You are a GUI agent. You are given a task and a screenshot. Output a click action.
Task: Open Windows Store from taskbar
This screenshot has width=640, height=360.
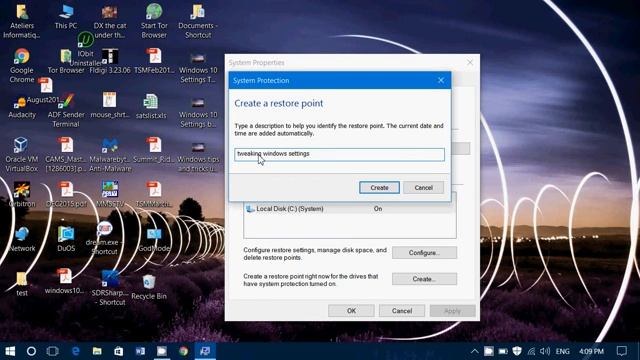[x=118, y=351]
